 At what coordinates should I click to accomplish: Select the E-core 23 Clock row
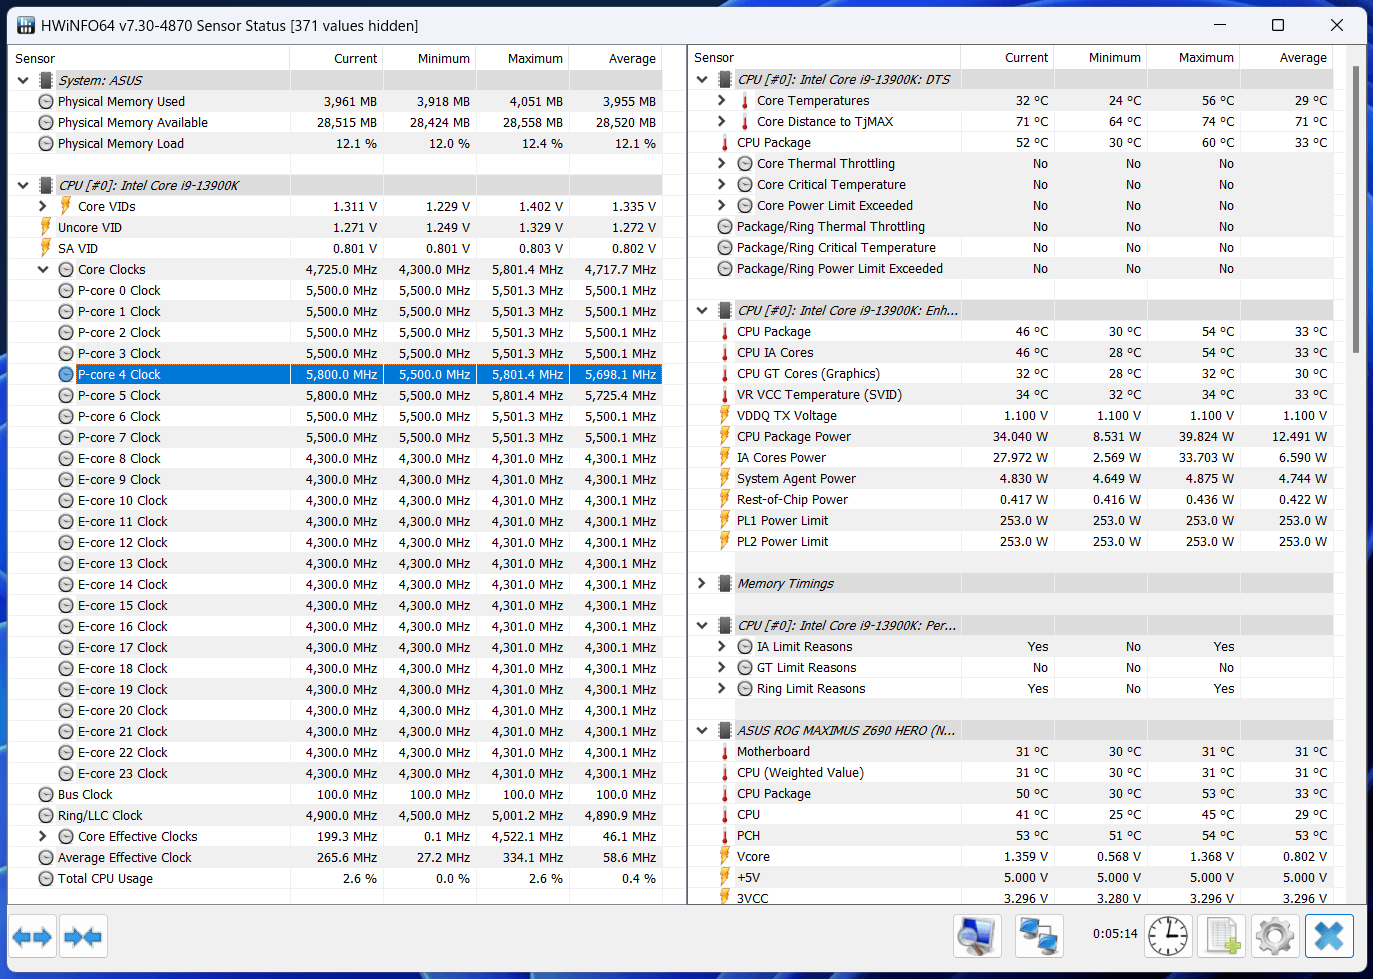click(335, 773)
